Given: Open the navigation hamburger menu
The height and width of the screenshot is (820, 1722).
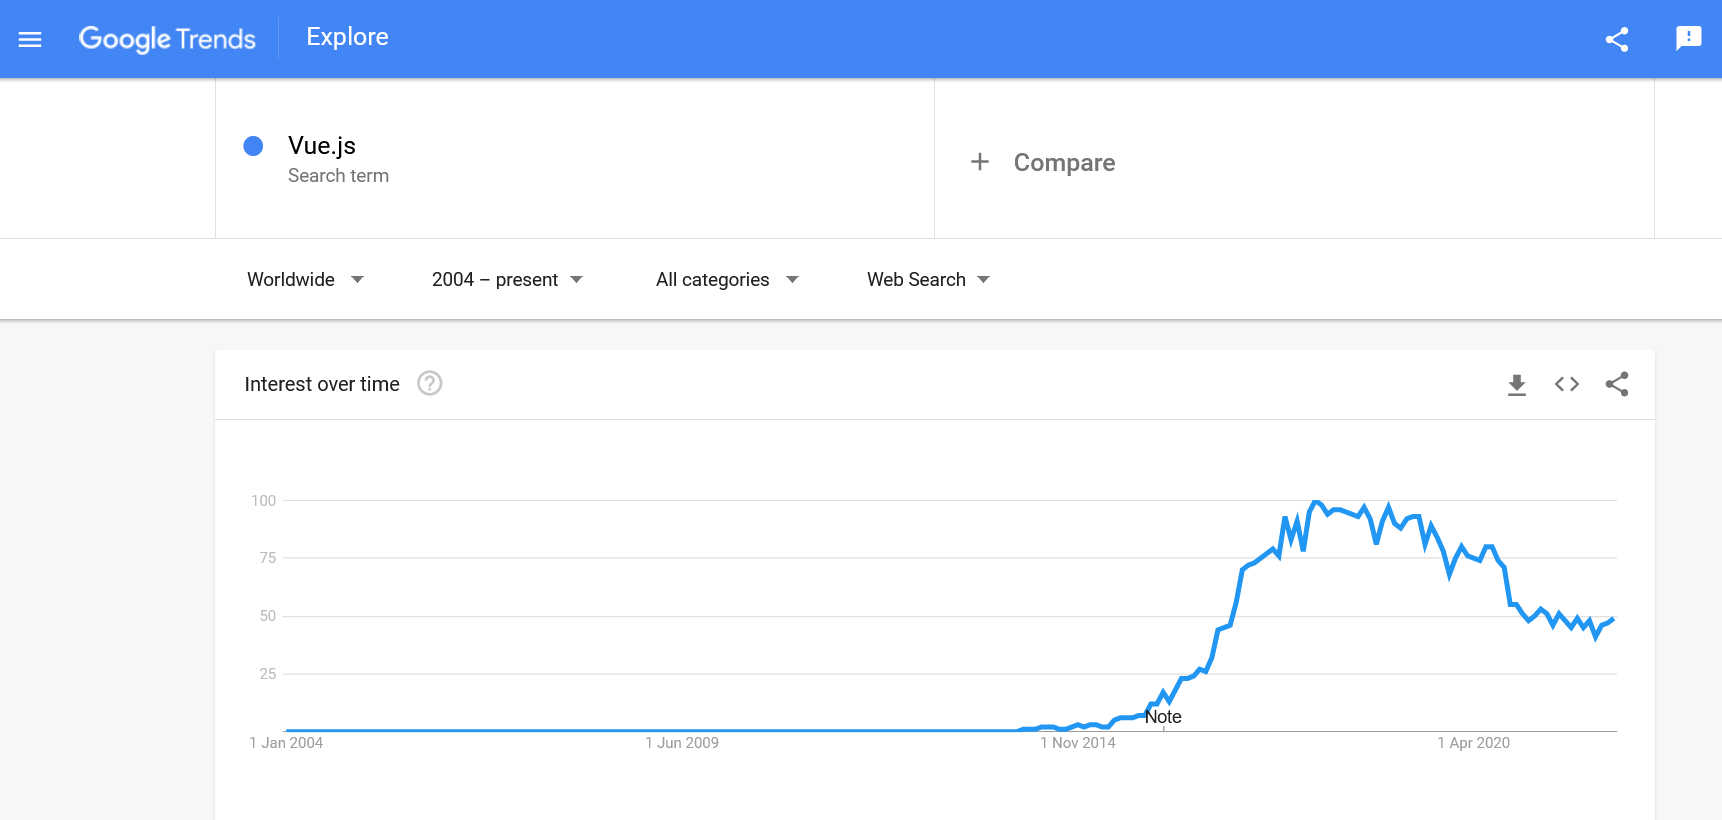Looking at the screenshot, I should click(x=30, y=39).
